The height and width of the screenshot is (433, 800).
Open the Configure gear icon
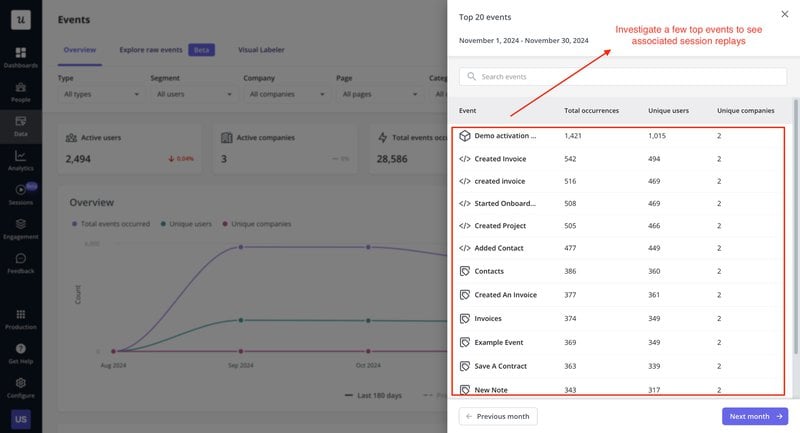pos(20,385)
